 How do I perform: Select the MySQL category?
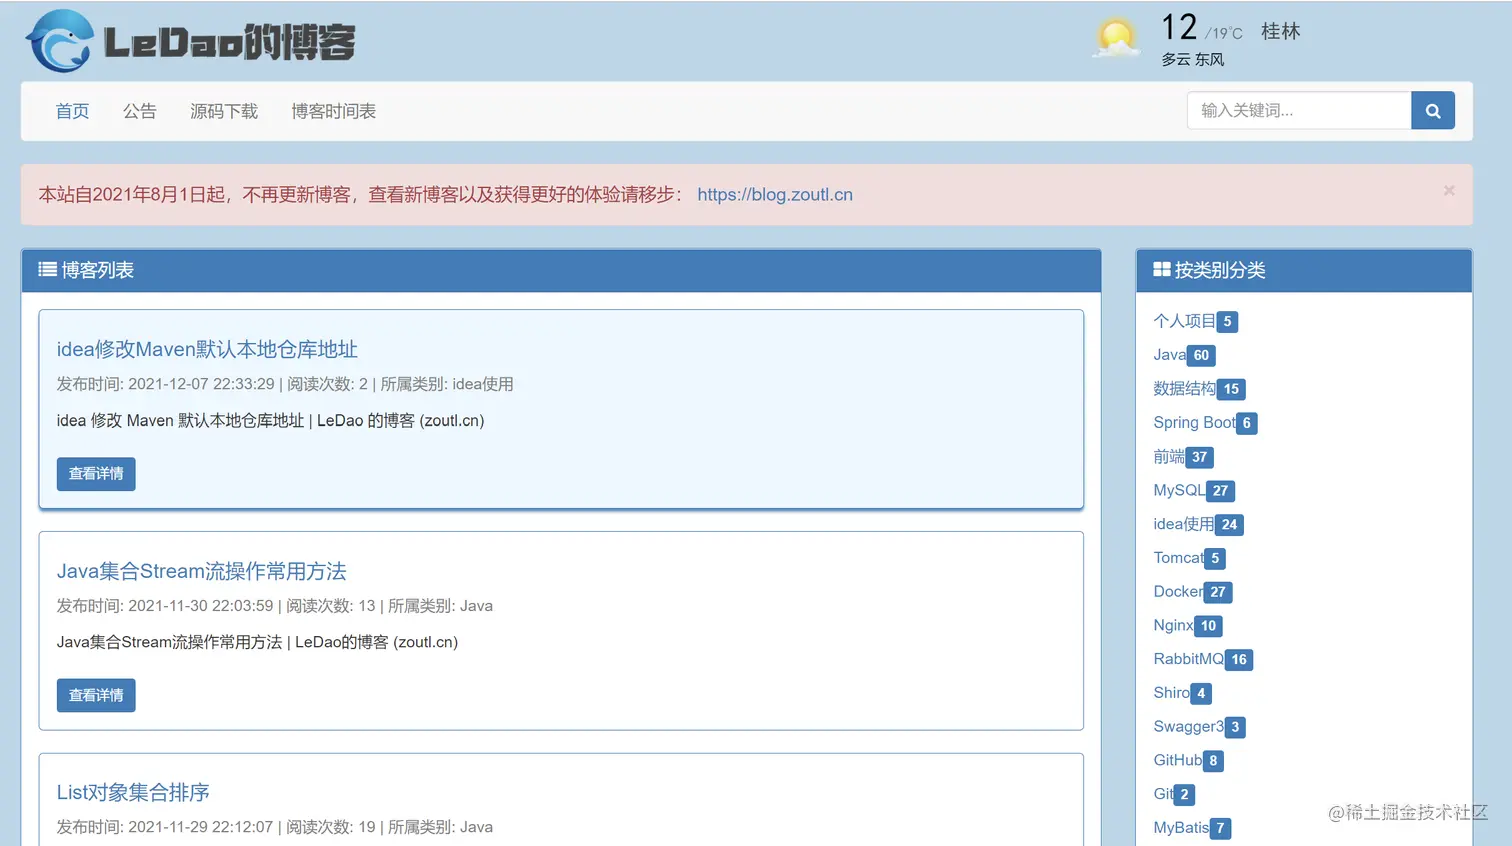(1179, 490)
